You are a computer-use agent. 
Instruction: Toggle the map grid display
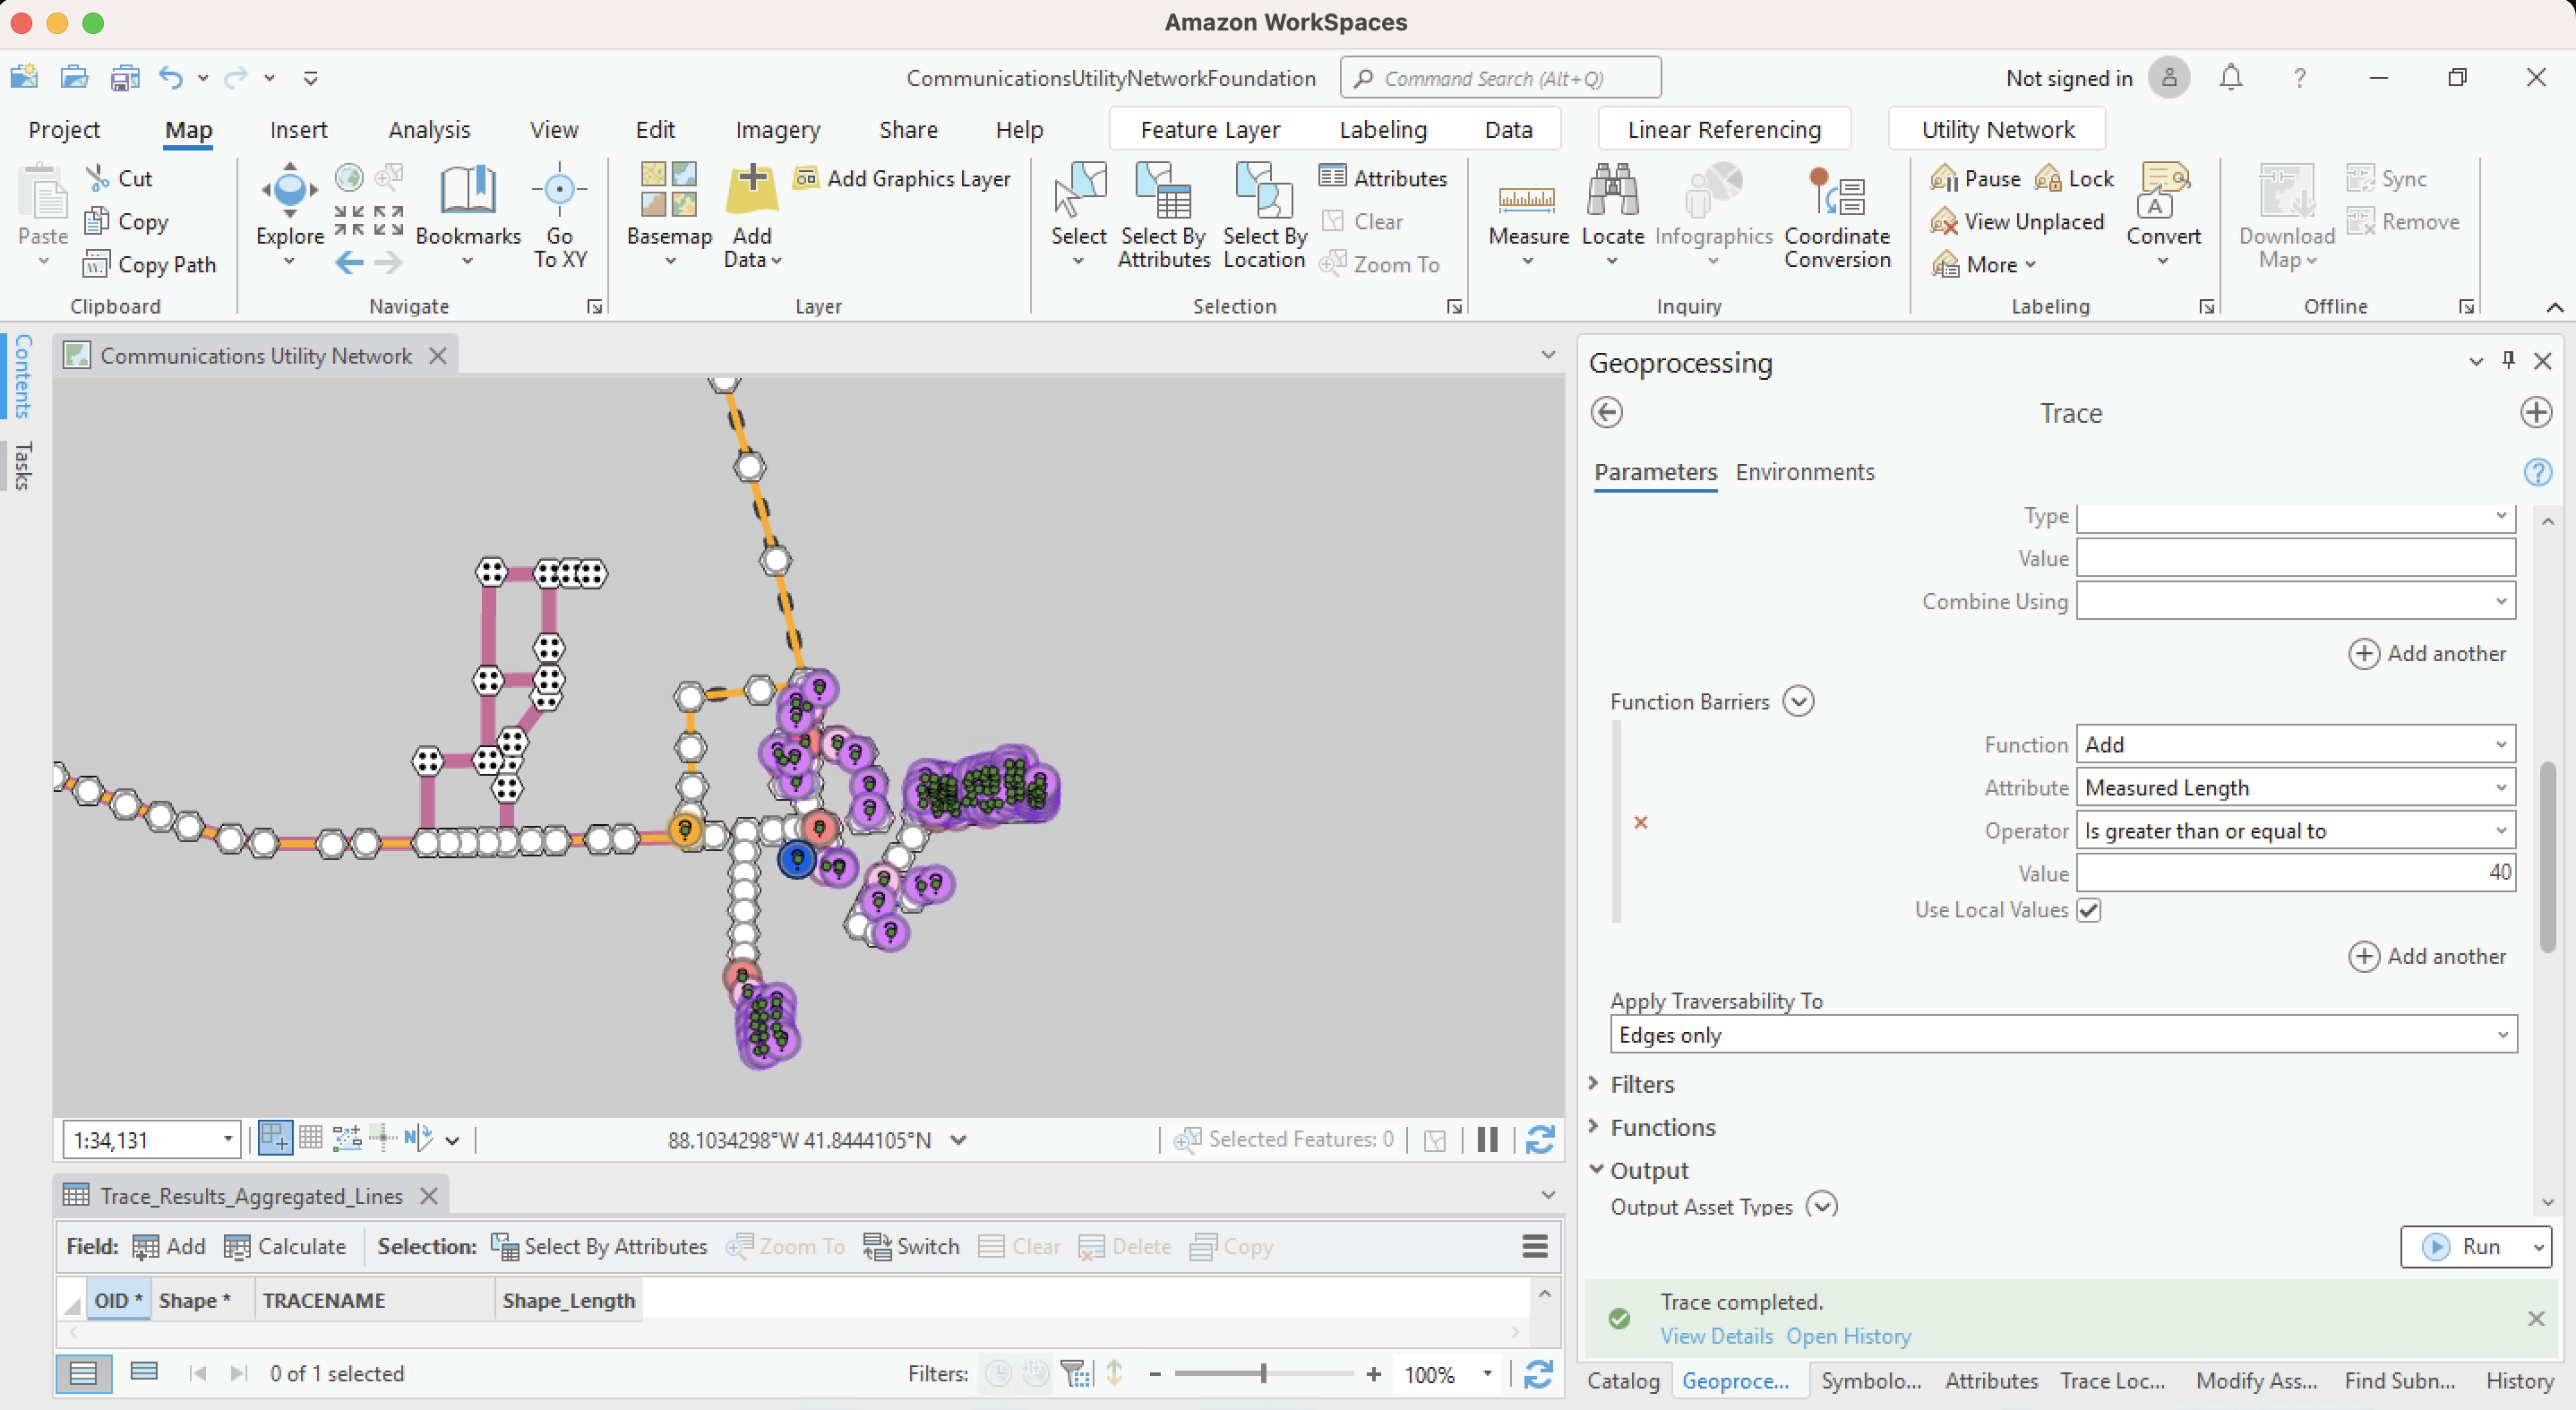[x=310, y=1138]
